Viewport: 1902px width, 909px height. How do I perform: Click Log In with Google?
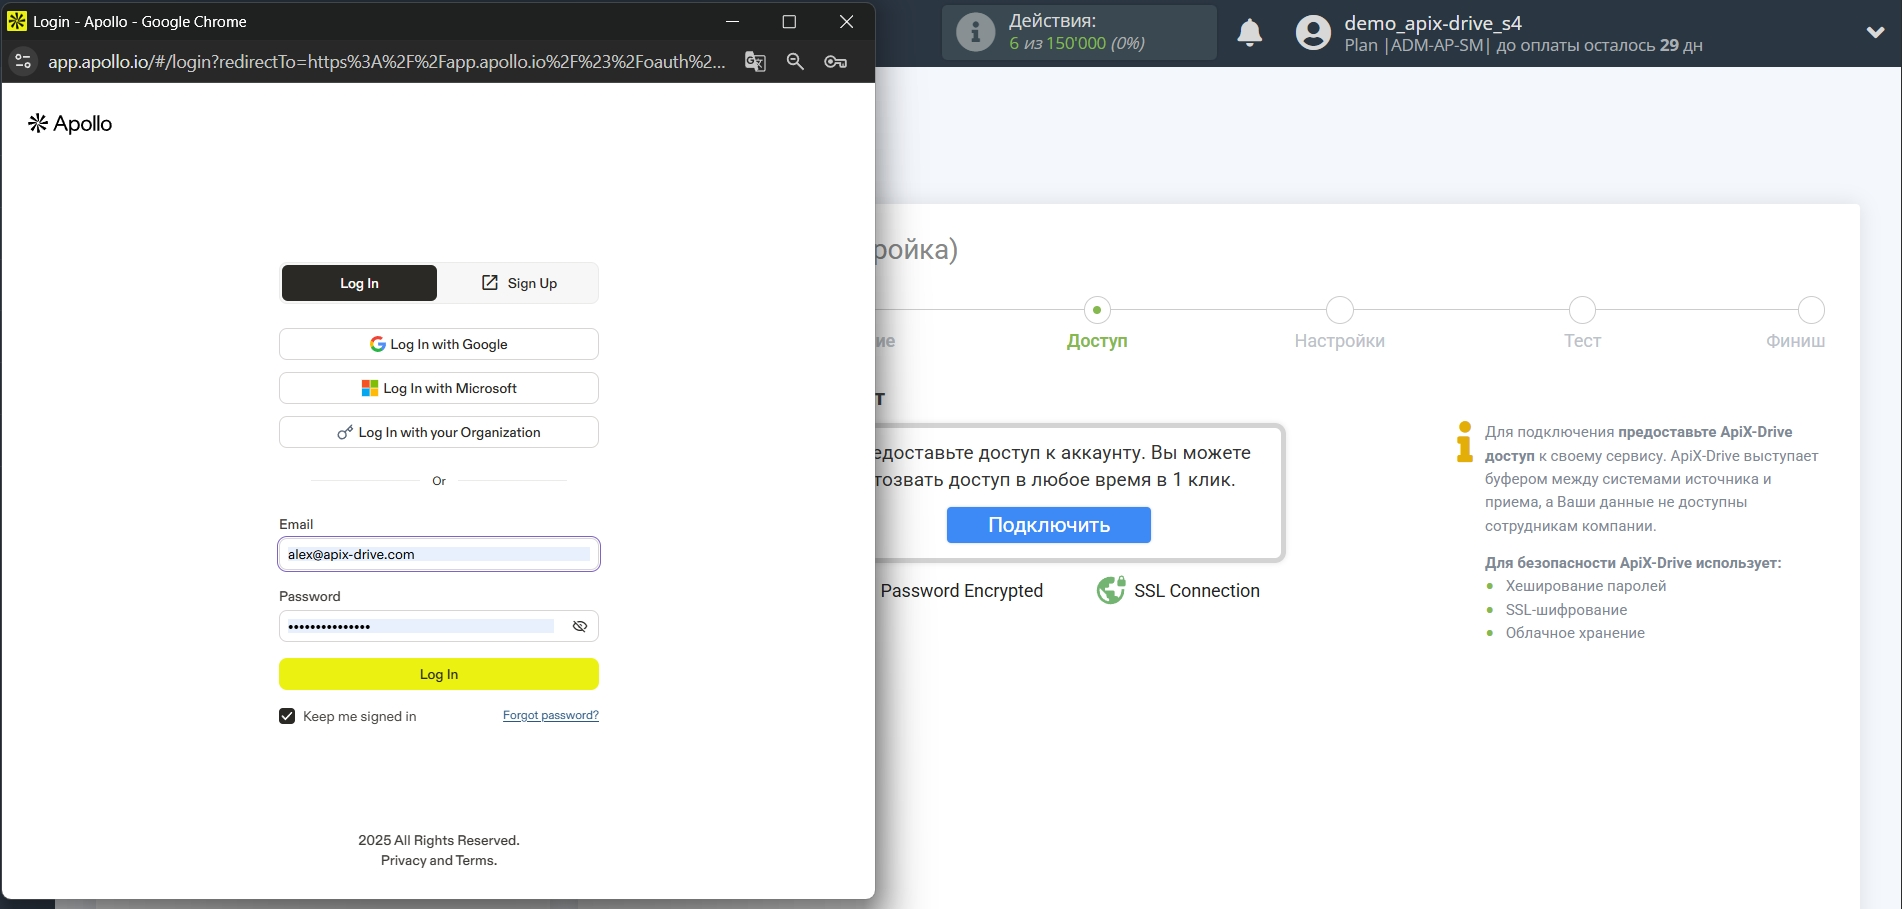[438, 344]
